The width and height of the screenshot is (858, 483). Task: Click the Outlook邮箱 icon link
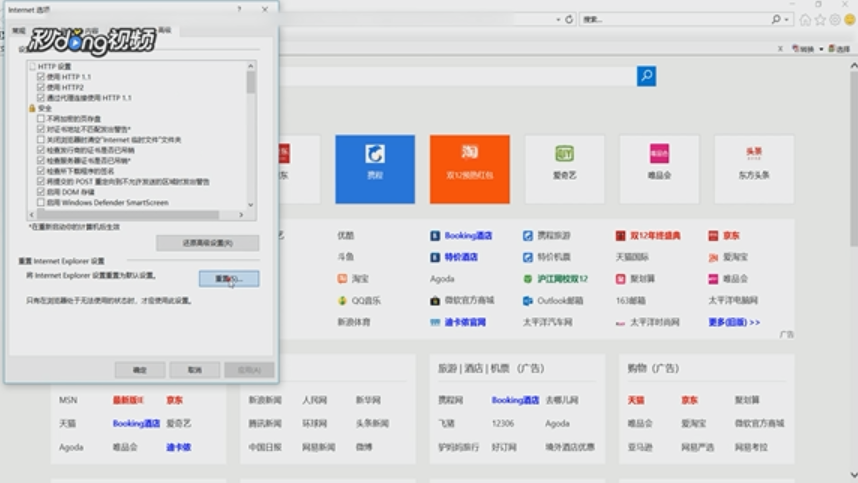point(553,300)
